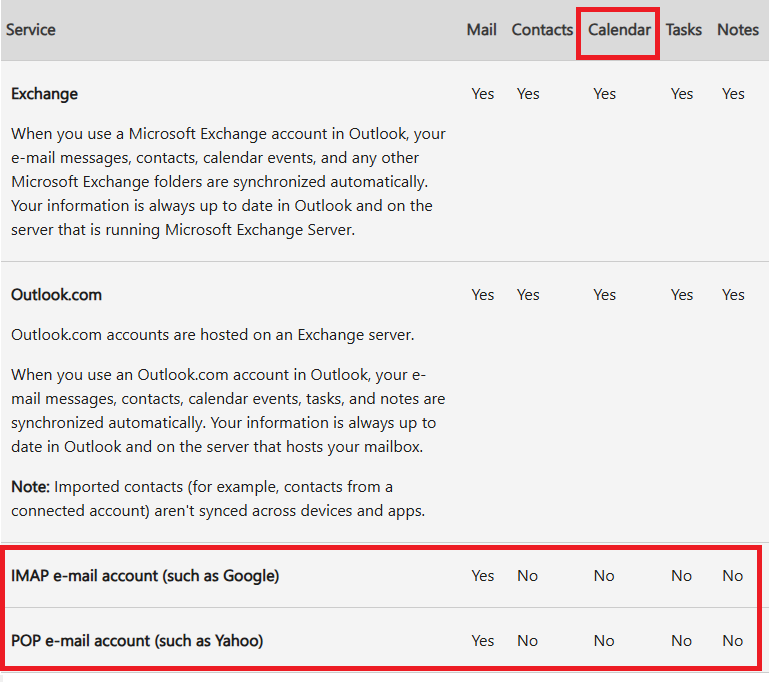This screenshot has width=776, height=682.
Task: Select the Tasks column header
Action: 683,30
